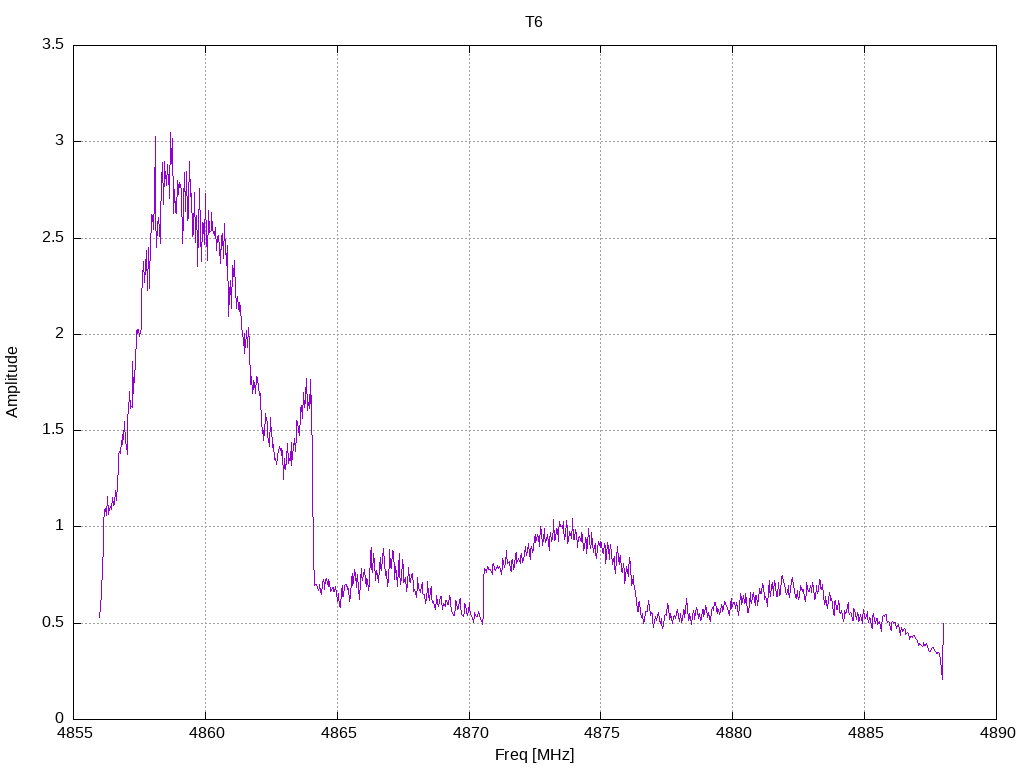Click x-axis tick label 4865
The height and width of the screenshot is (768, 1024).
pyautogui.click(x=338, y=733)
